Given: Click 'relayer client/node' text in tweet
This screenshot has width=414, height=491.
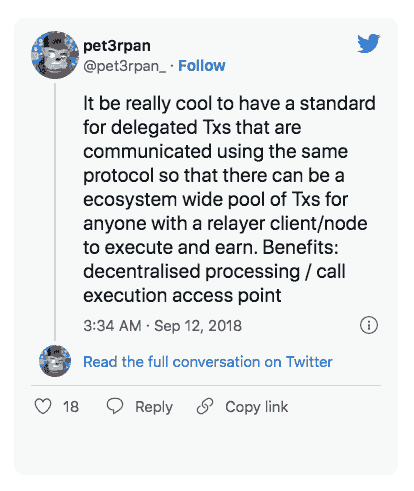Looking at the screenshot, I should tap(287, 223).
